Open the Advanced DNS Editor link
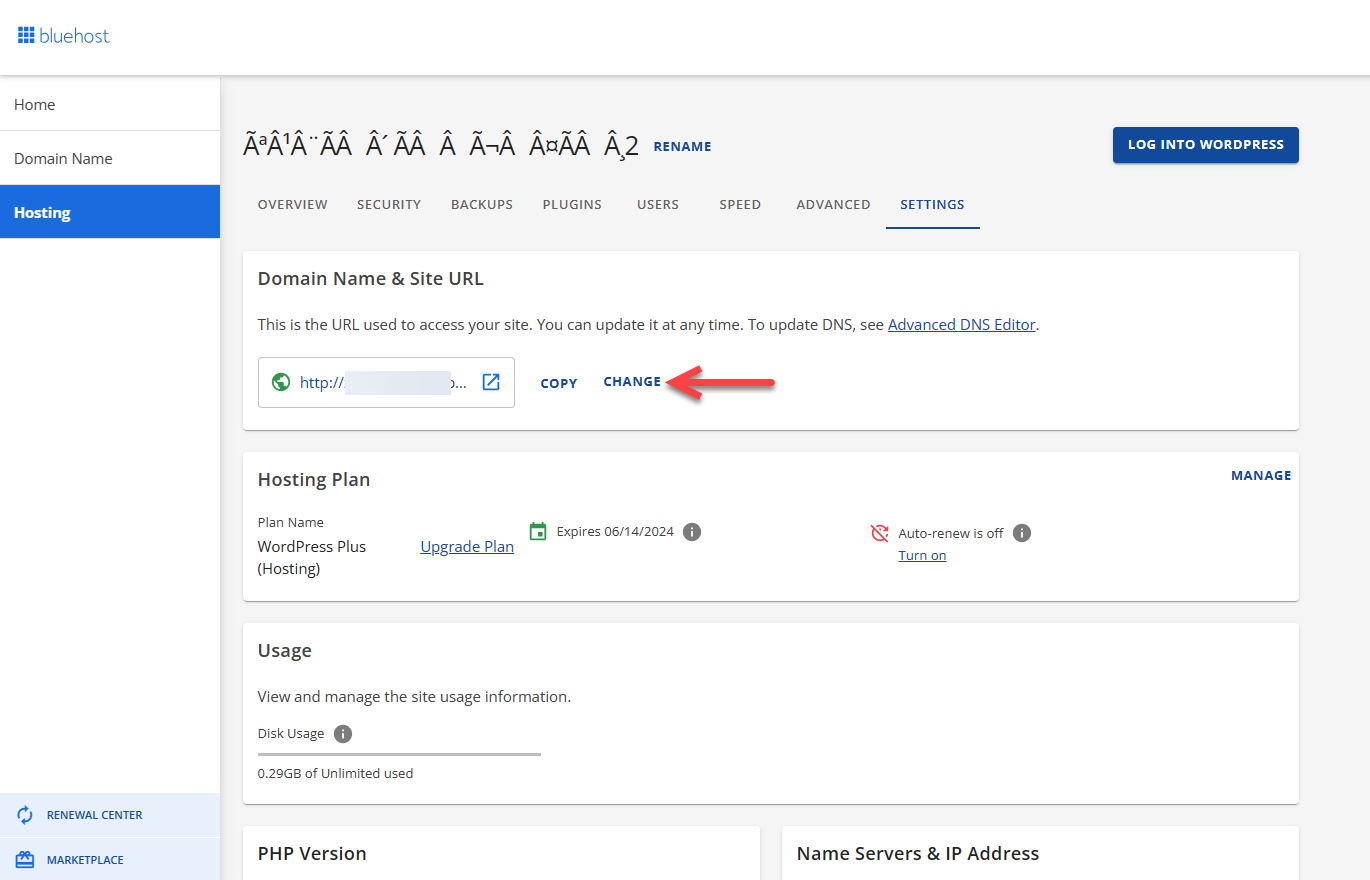Viewport: 1370px width, 880px height. (961, 324)
